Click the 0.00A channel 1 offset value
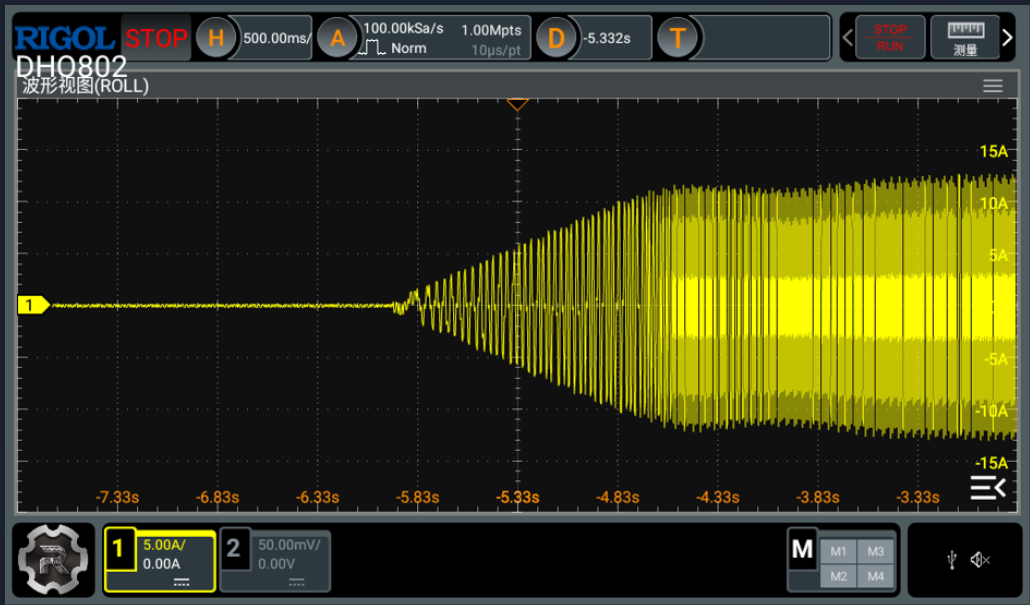1030x605 pixels. (161, 564)
